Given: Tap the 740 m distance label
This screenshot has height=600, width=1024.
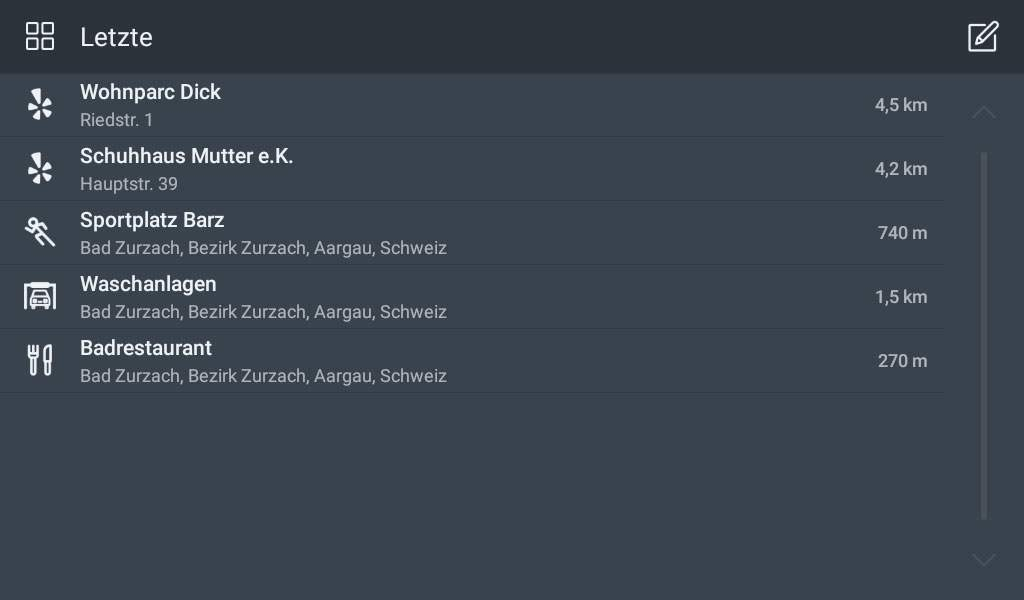Looking at the screenshot, I should click(x=902, y=233).
